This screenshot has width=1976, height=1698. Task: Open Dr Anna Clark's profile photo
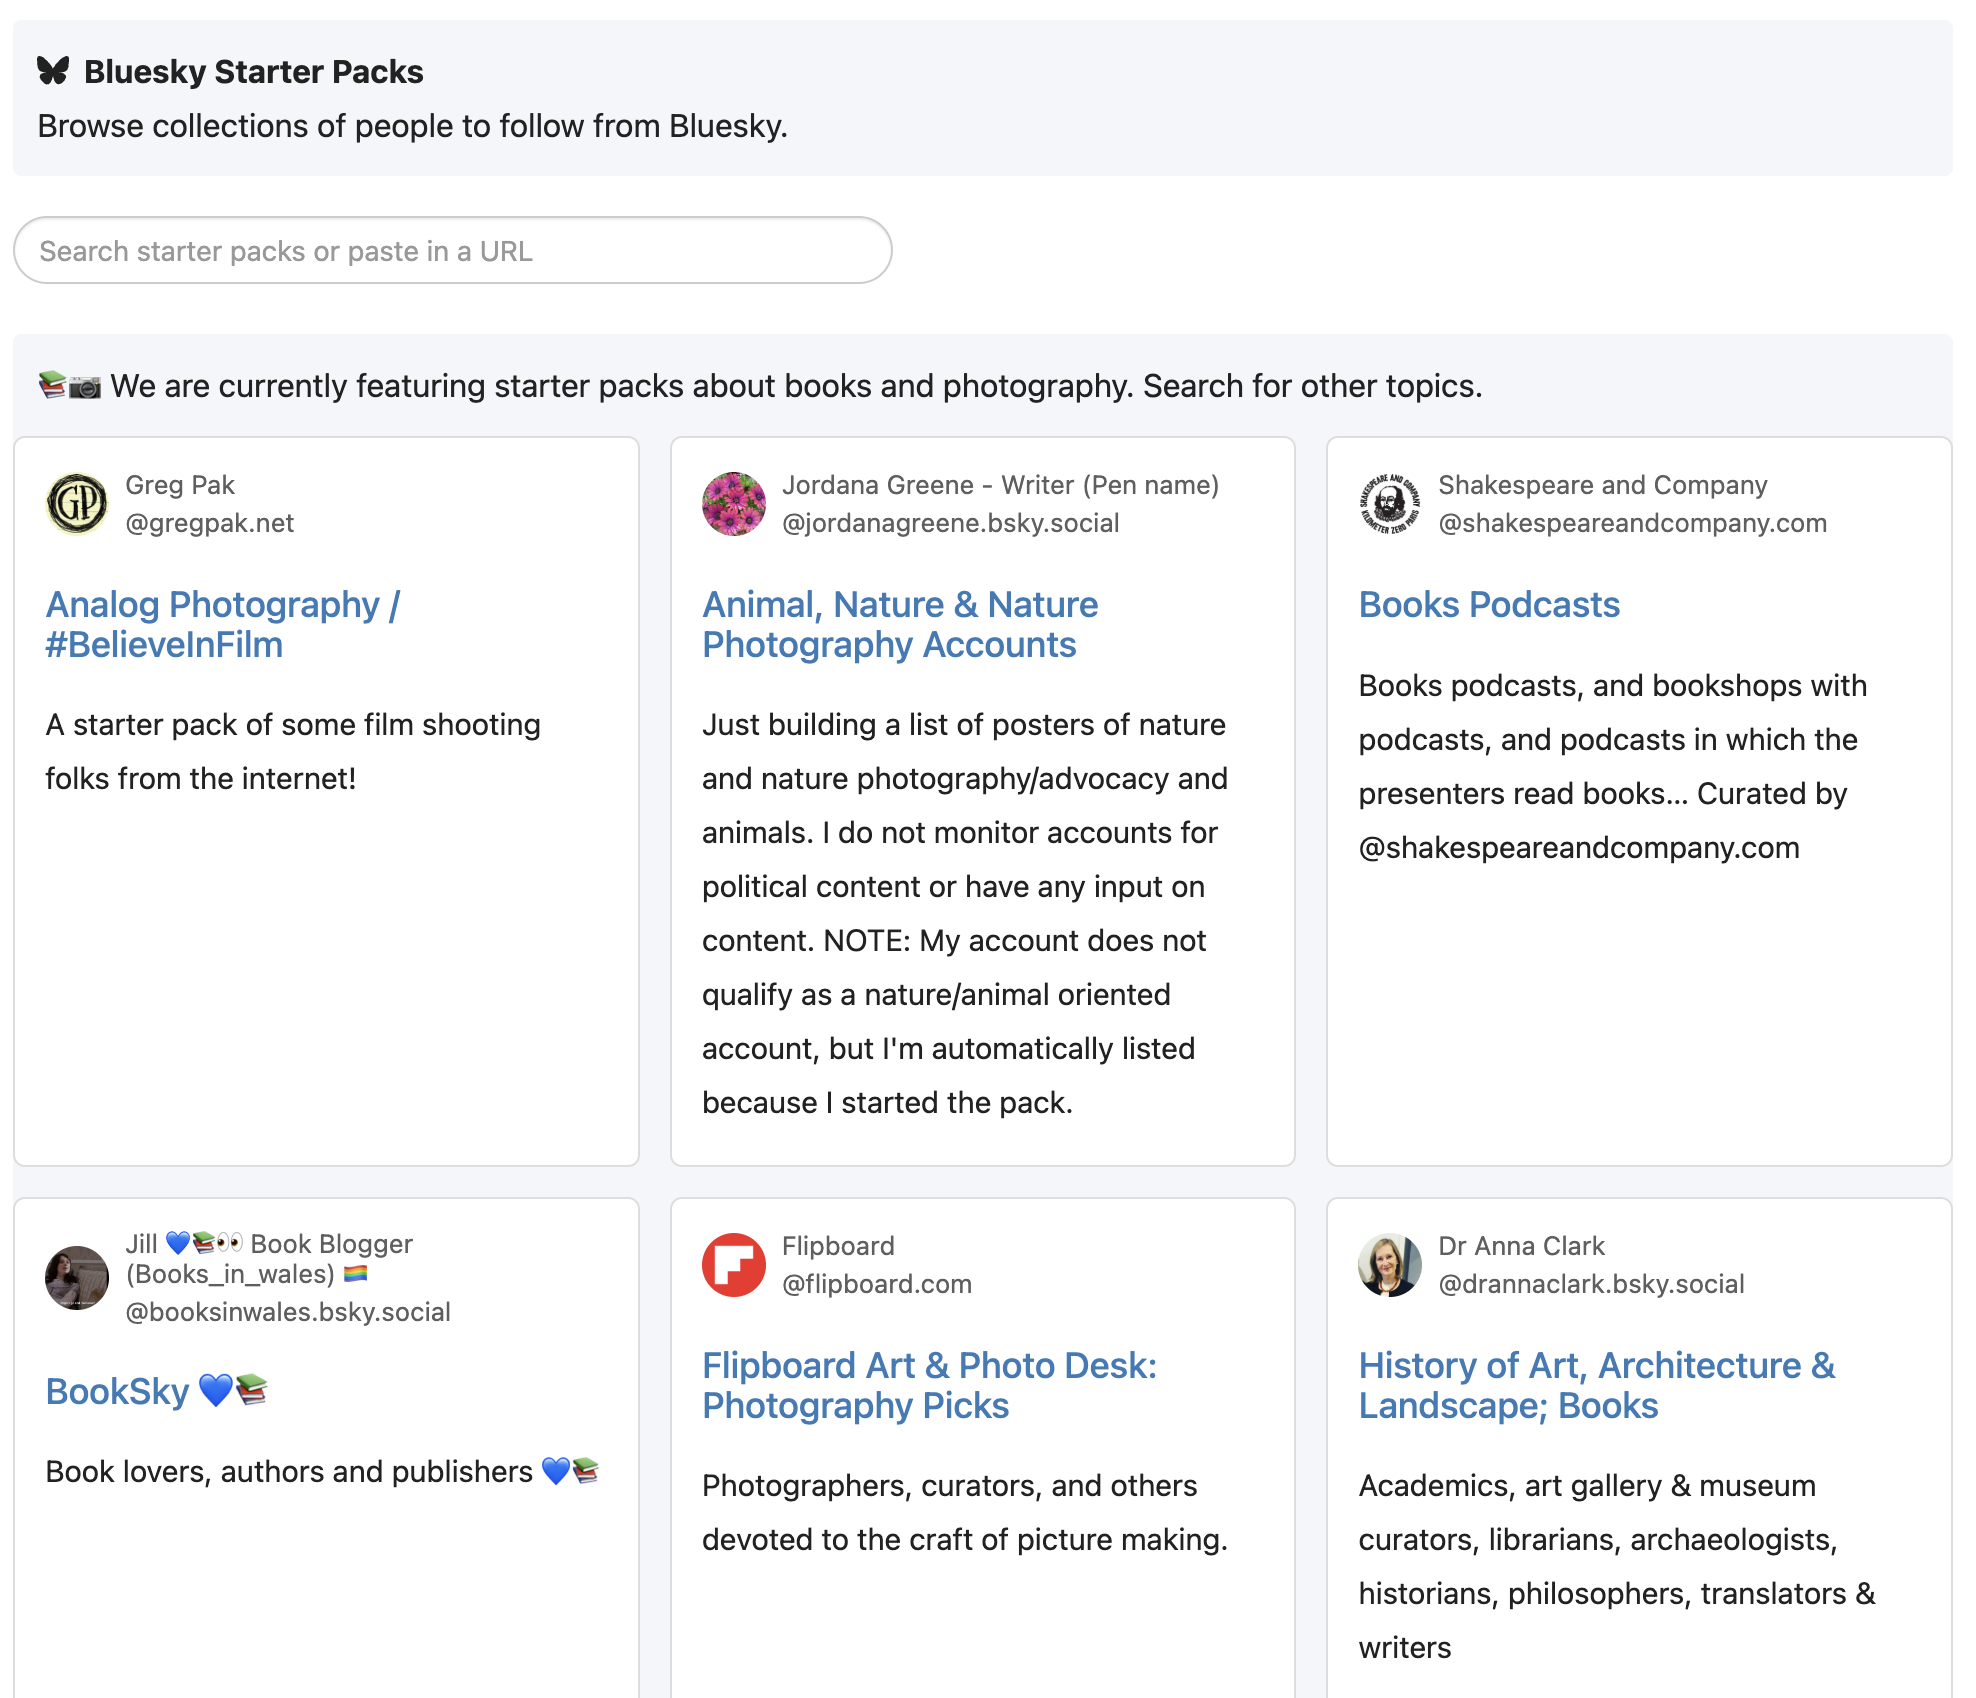[x=1390, y=1264]
